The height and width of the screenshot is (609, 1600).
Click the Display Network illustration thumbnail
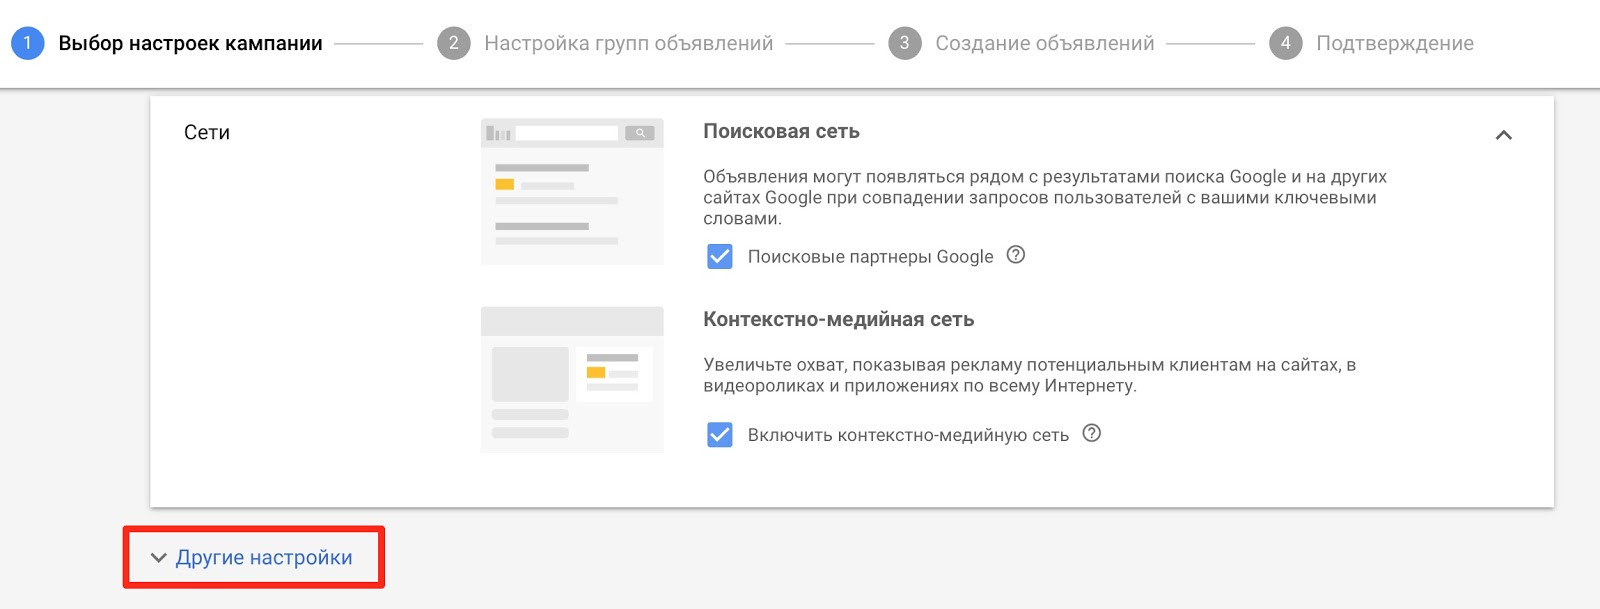[x=572, y=379]
